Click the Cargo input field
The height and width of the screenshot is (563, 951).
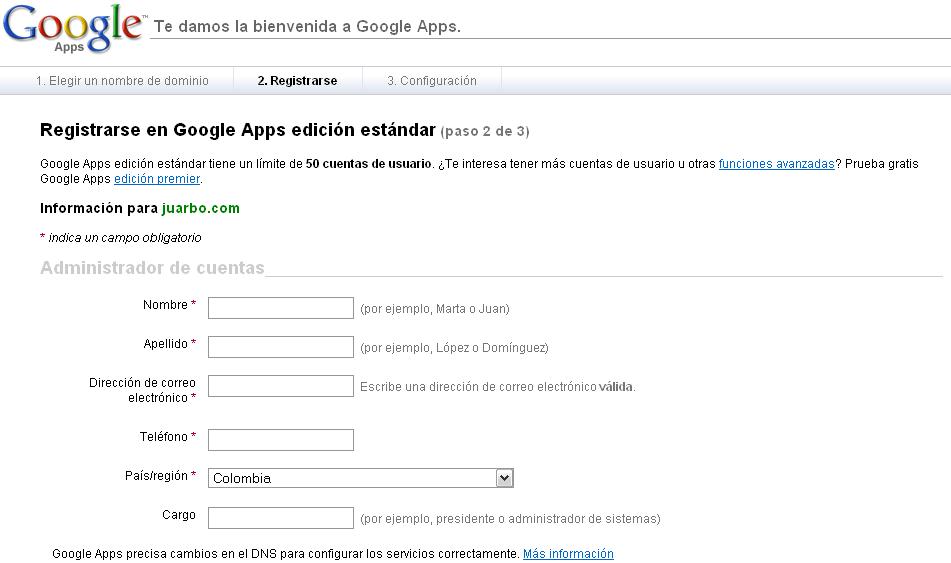(x=281, y=517)
